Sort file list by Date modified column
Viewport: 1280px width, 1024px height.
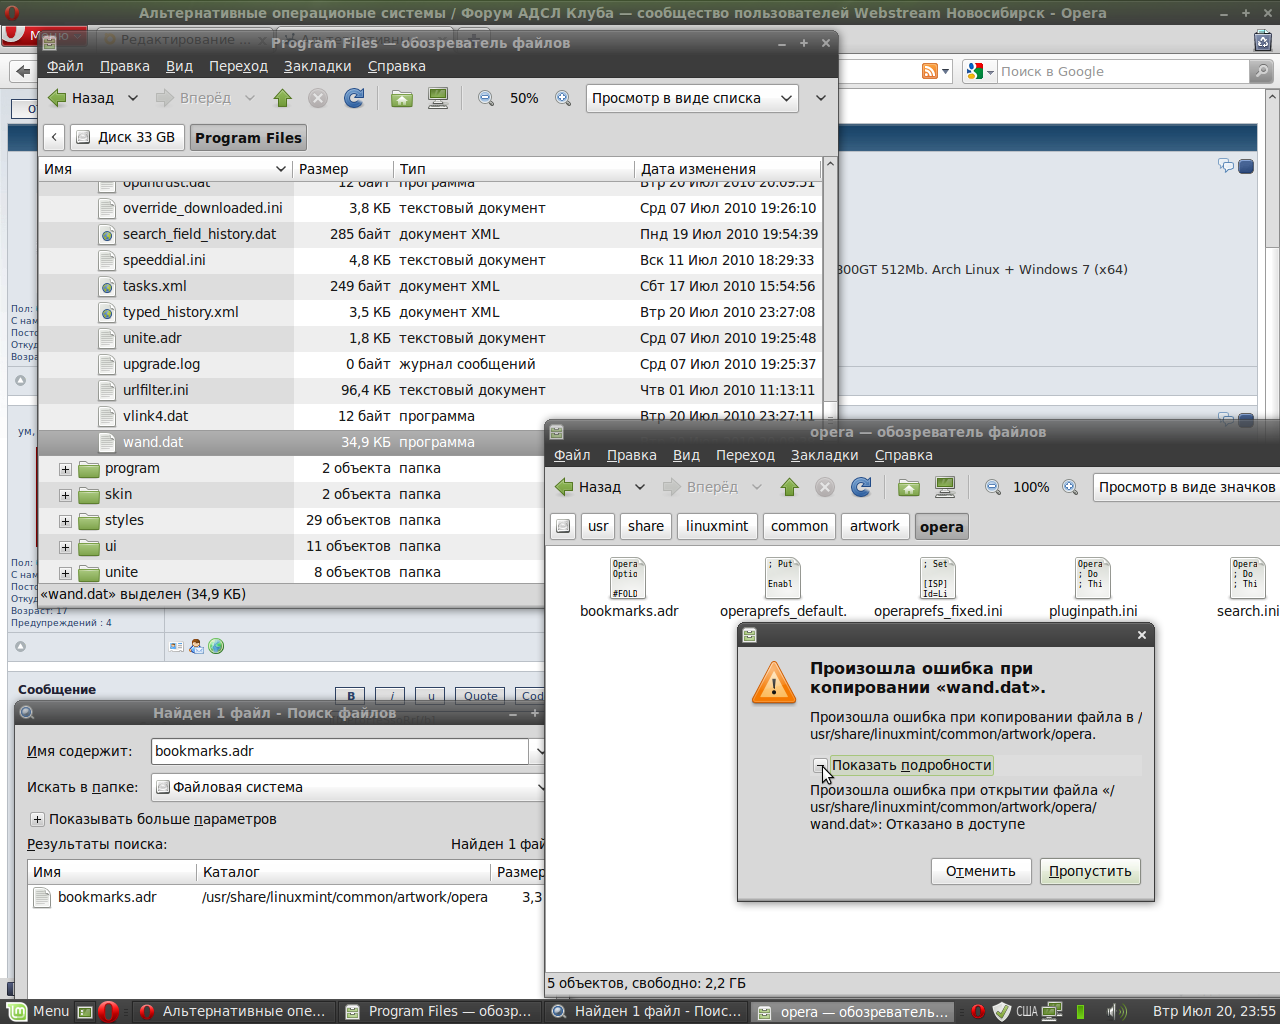(x=727, y=169)
